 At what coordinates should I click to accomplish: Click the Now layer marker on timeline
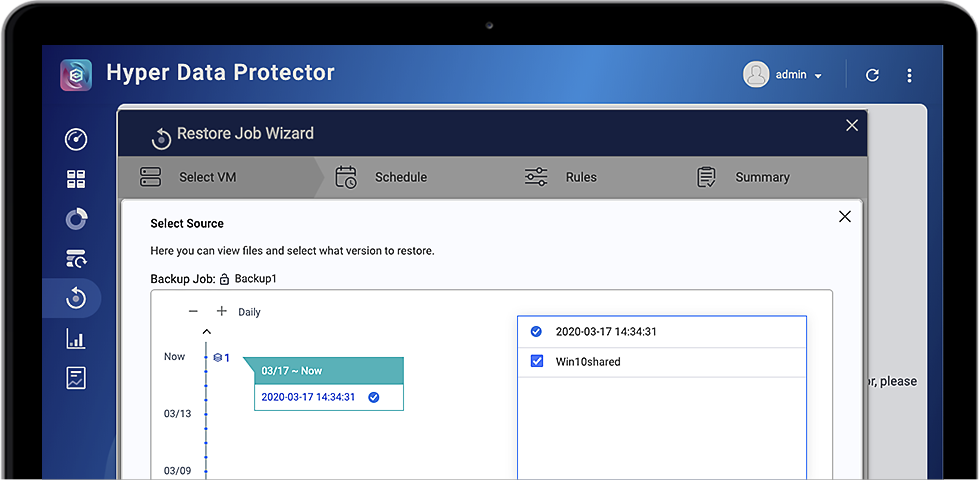[221, 357]
